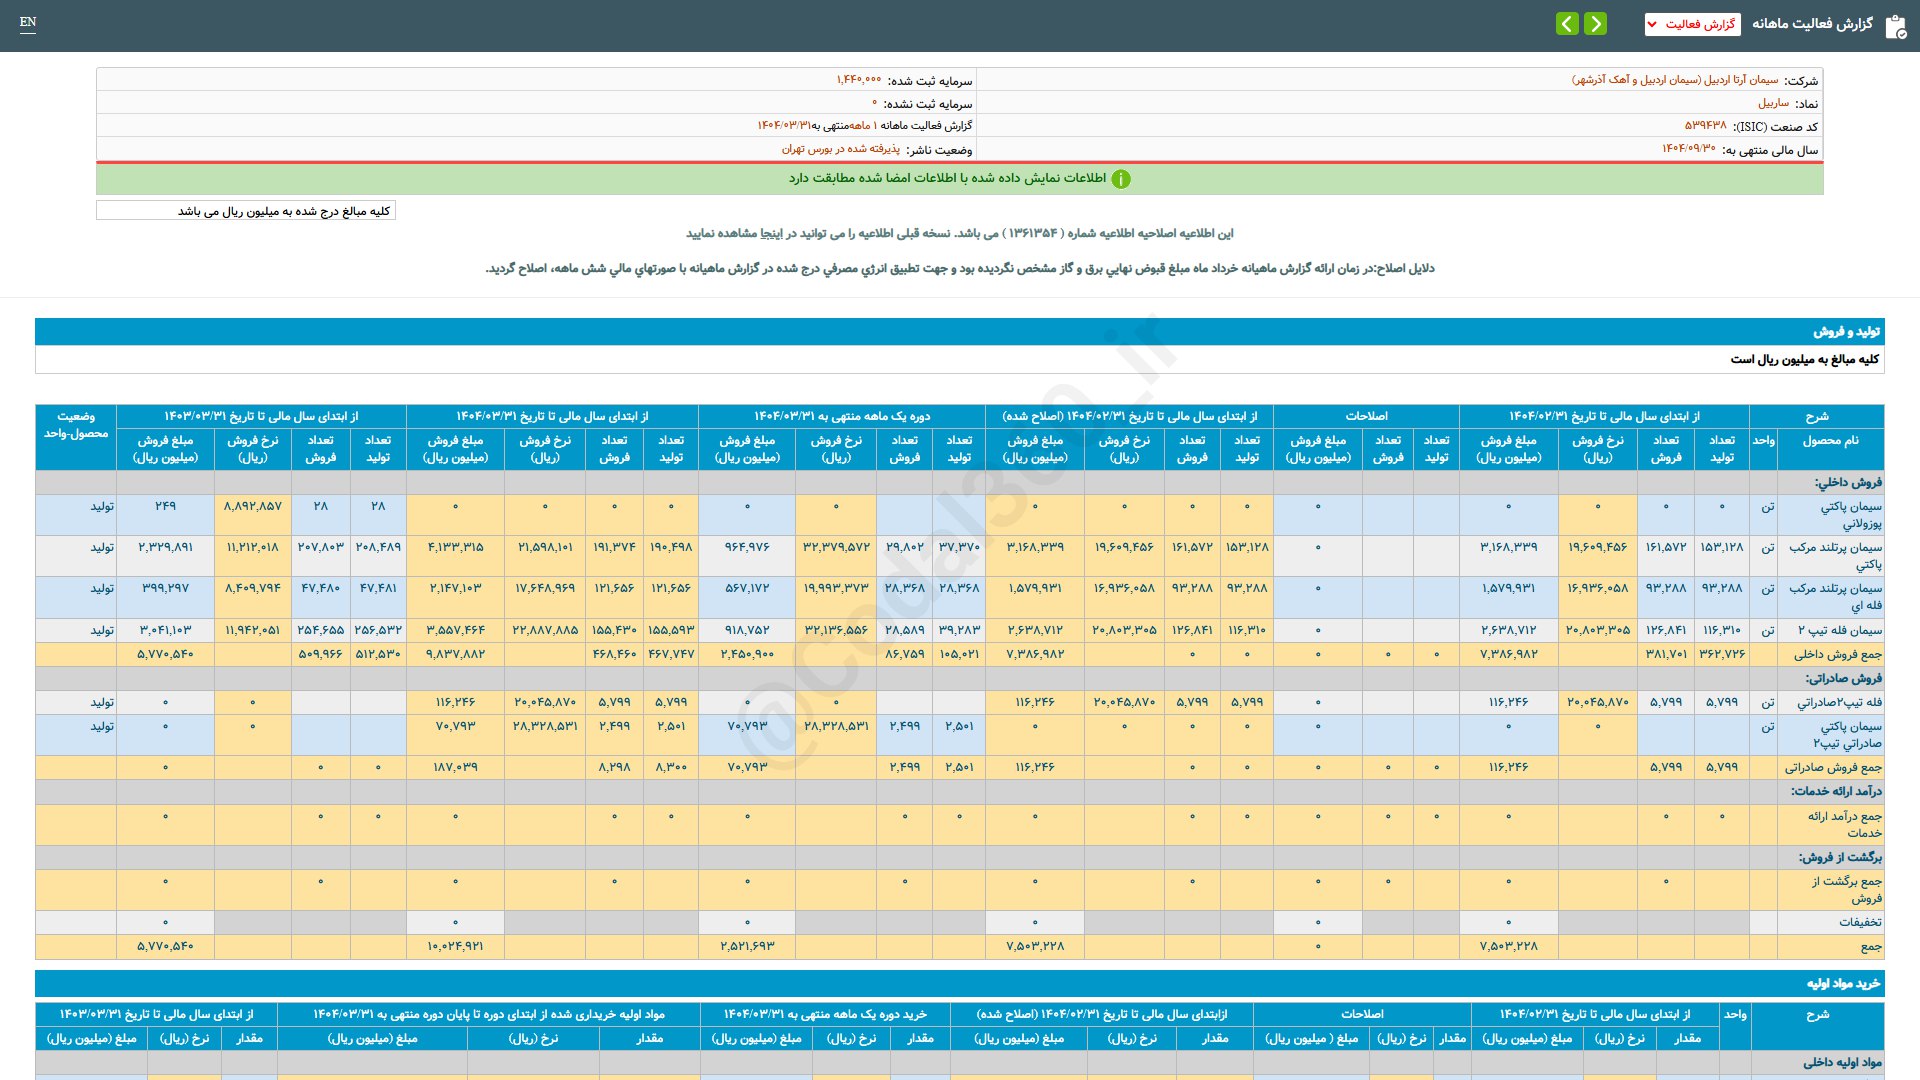Go to next report with right green arrow
Image resolution: width=1920 pixels, height=1080 pixels.
coord(1596,23)
